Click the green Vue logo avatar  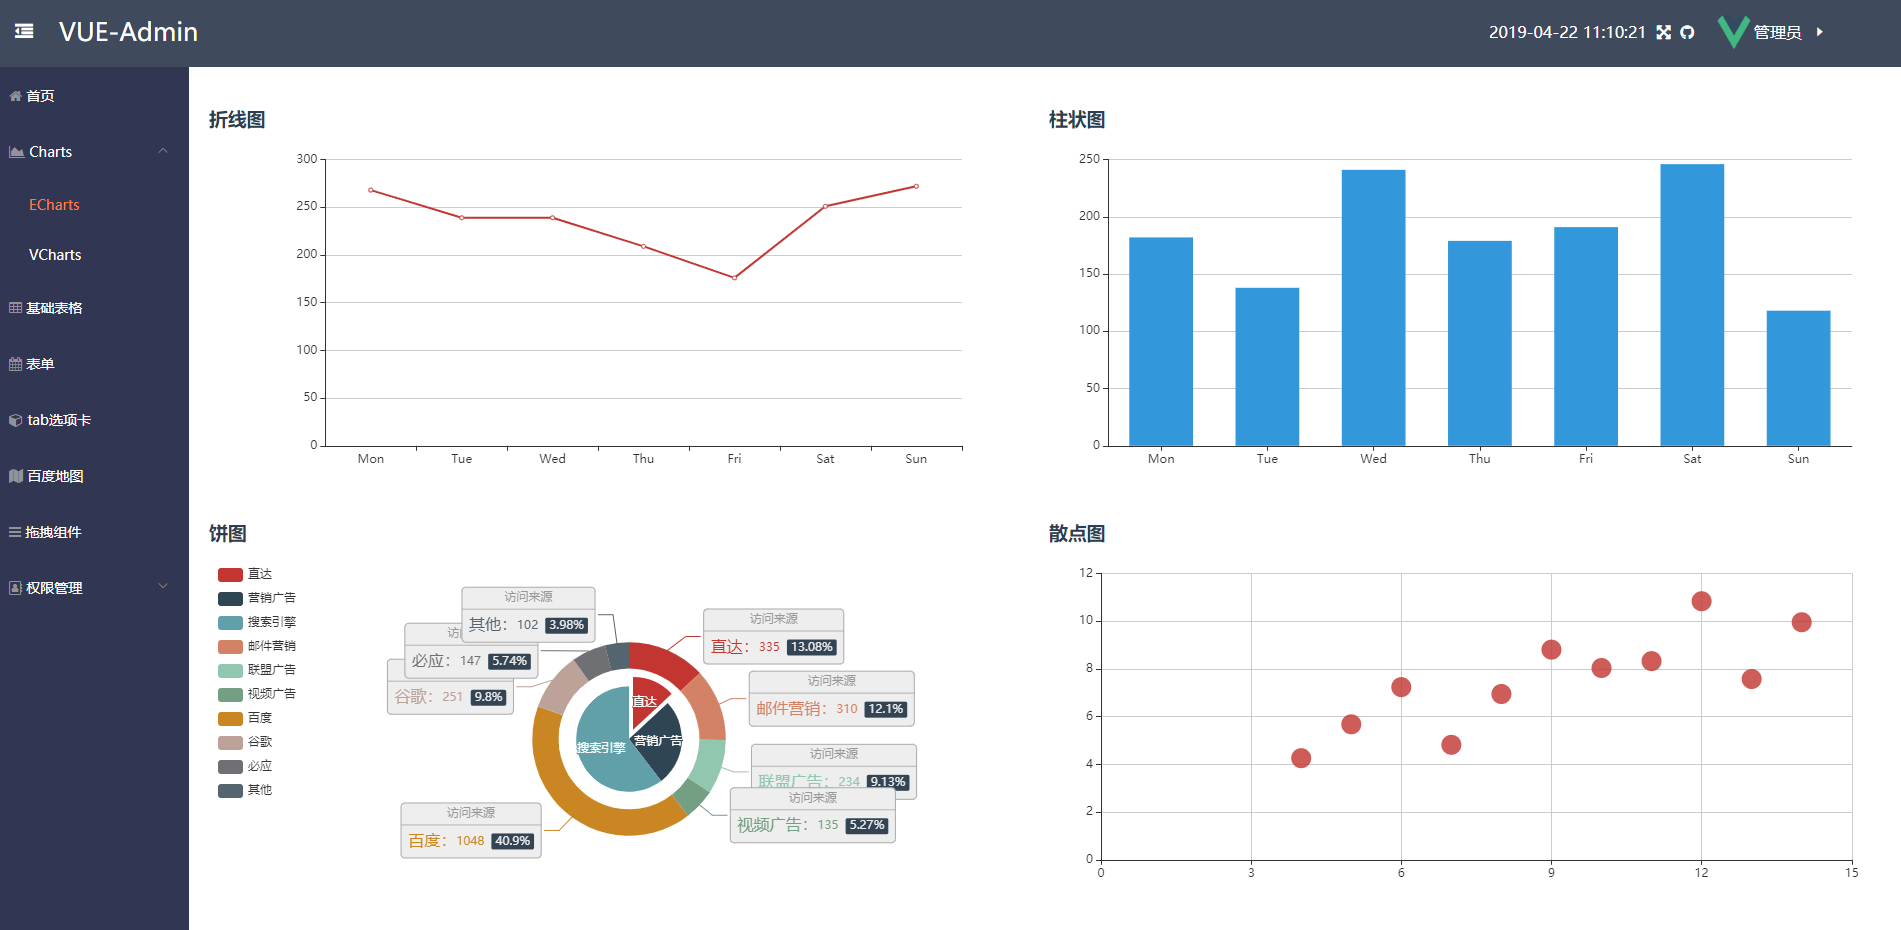(x=1733, y=32)
